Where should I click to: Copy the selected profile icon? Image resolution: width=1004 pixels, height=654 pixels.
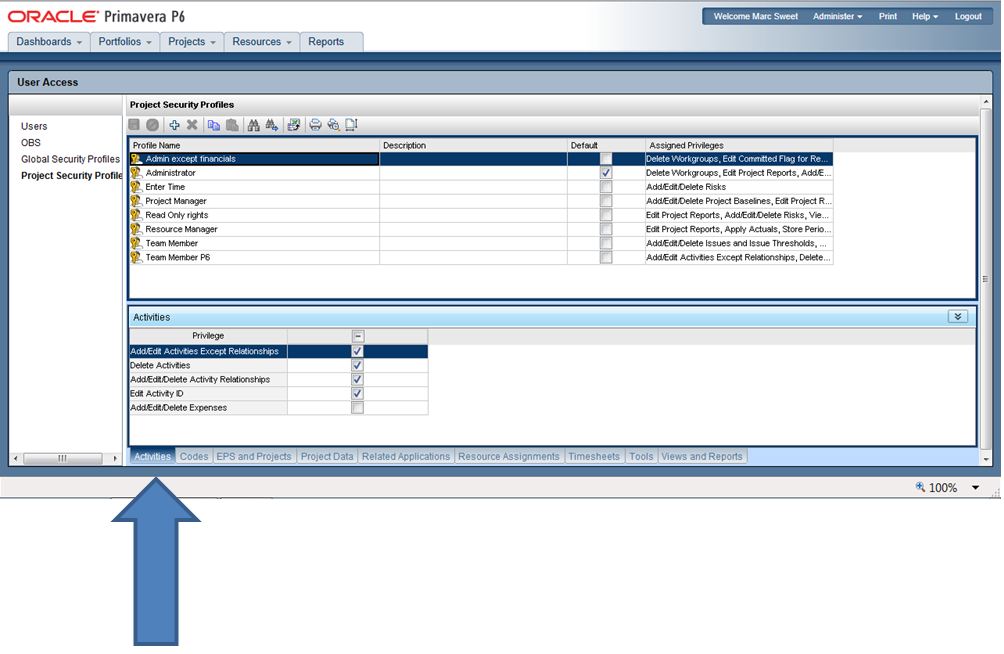[x=214, y=125]
